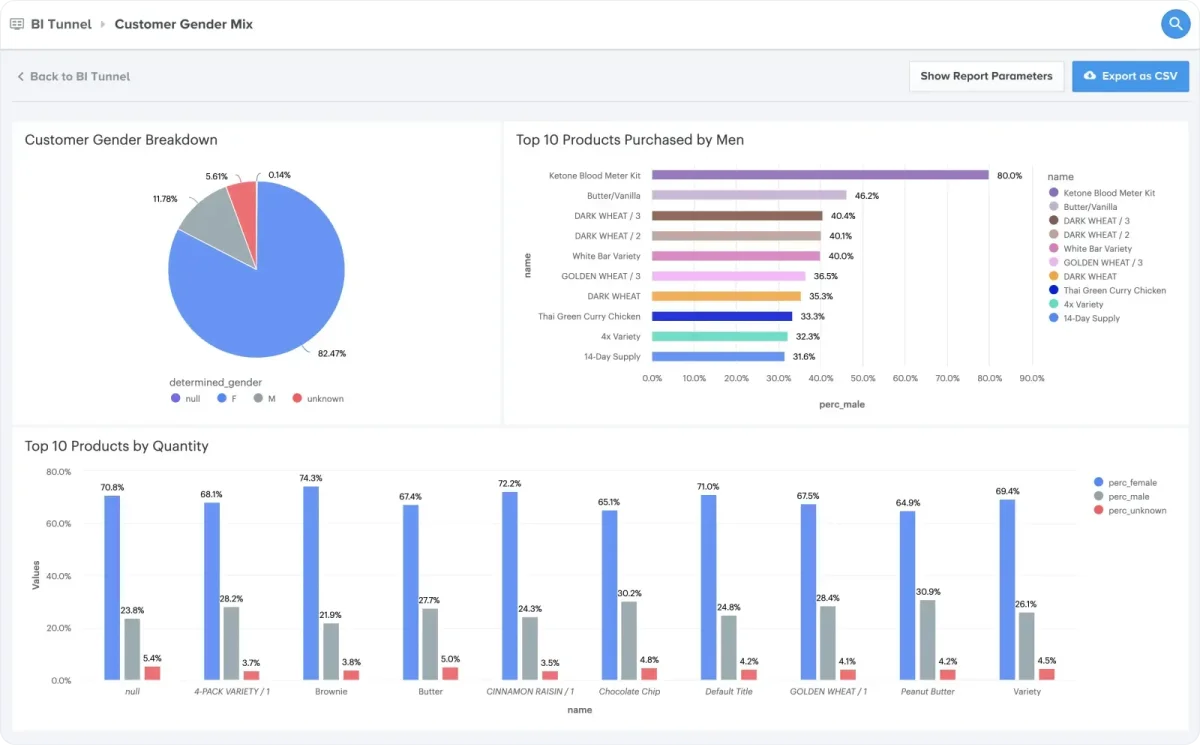Image resolution: width=1200 pixels, height=745 pixels.
Task: Hide perc_male series via legend
Action: pyautogui.click(x=1124, y=496)
